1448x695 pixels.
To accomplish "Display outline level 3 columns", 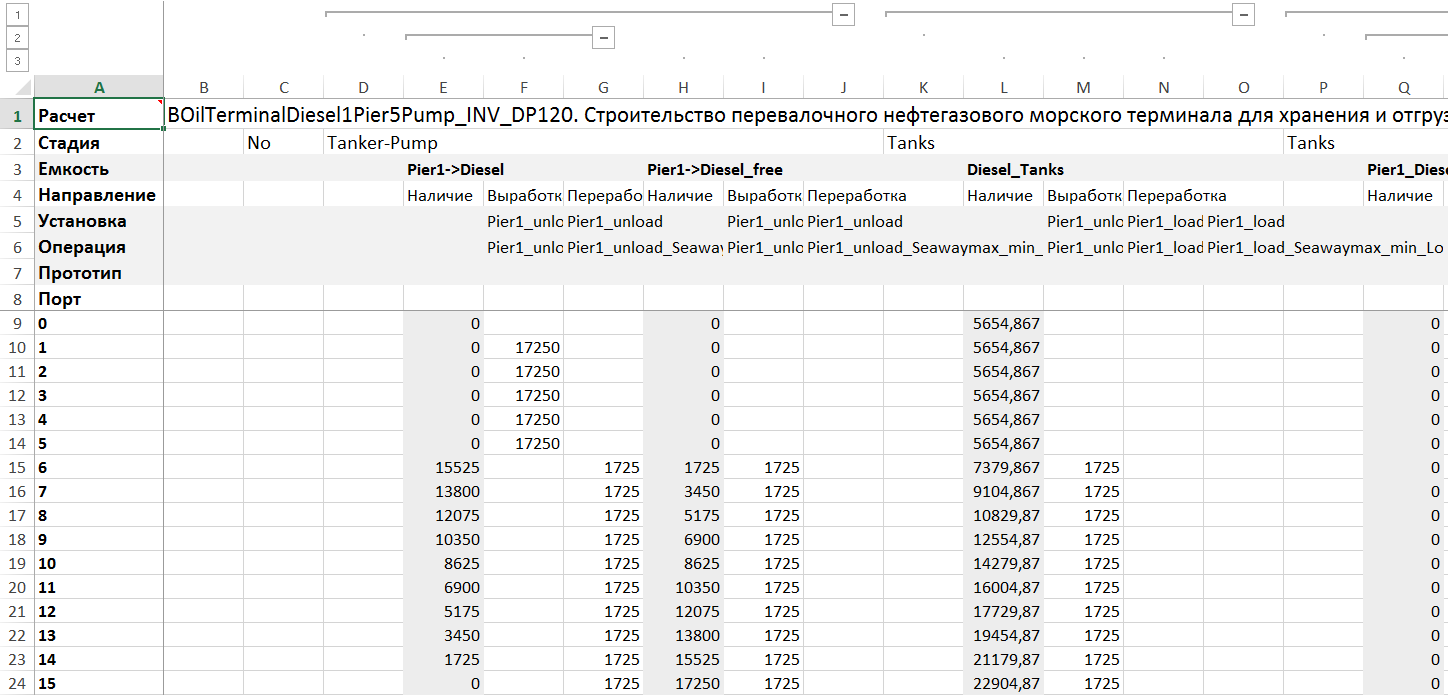I will (17, 61).
